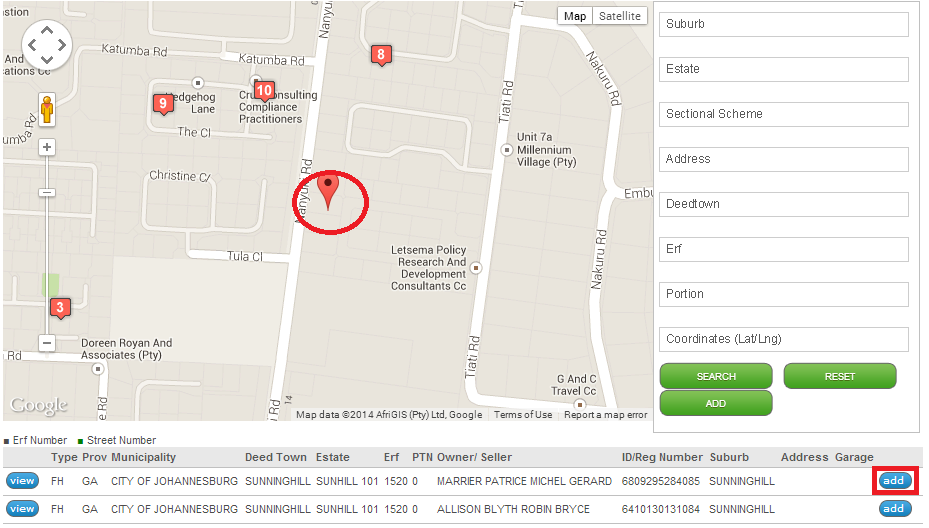Click the green ADD button

pyautogui.click(x=716, y=403)
